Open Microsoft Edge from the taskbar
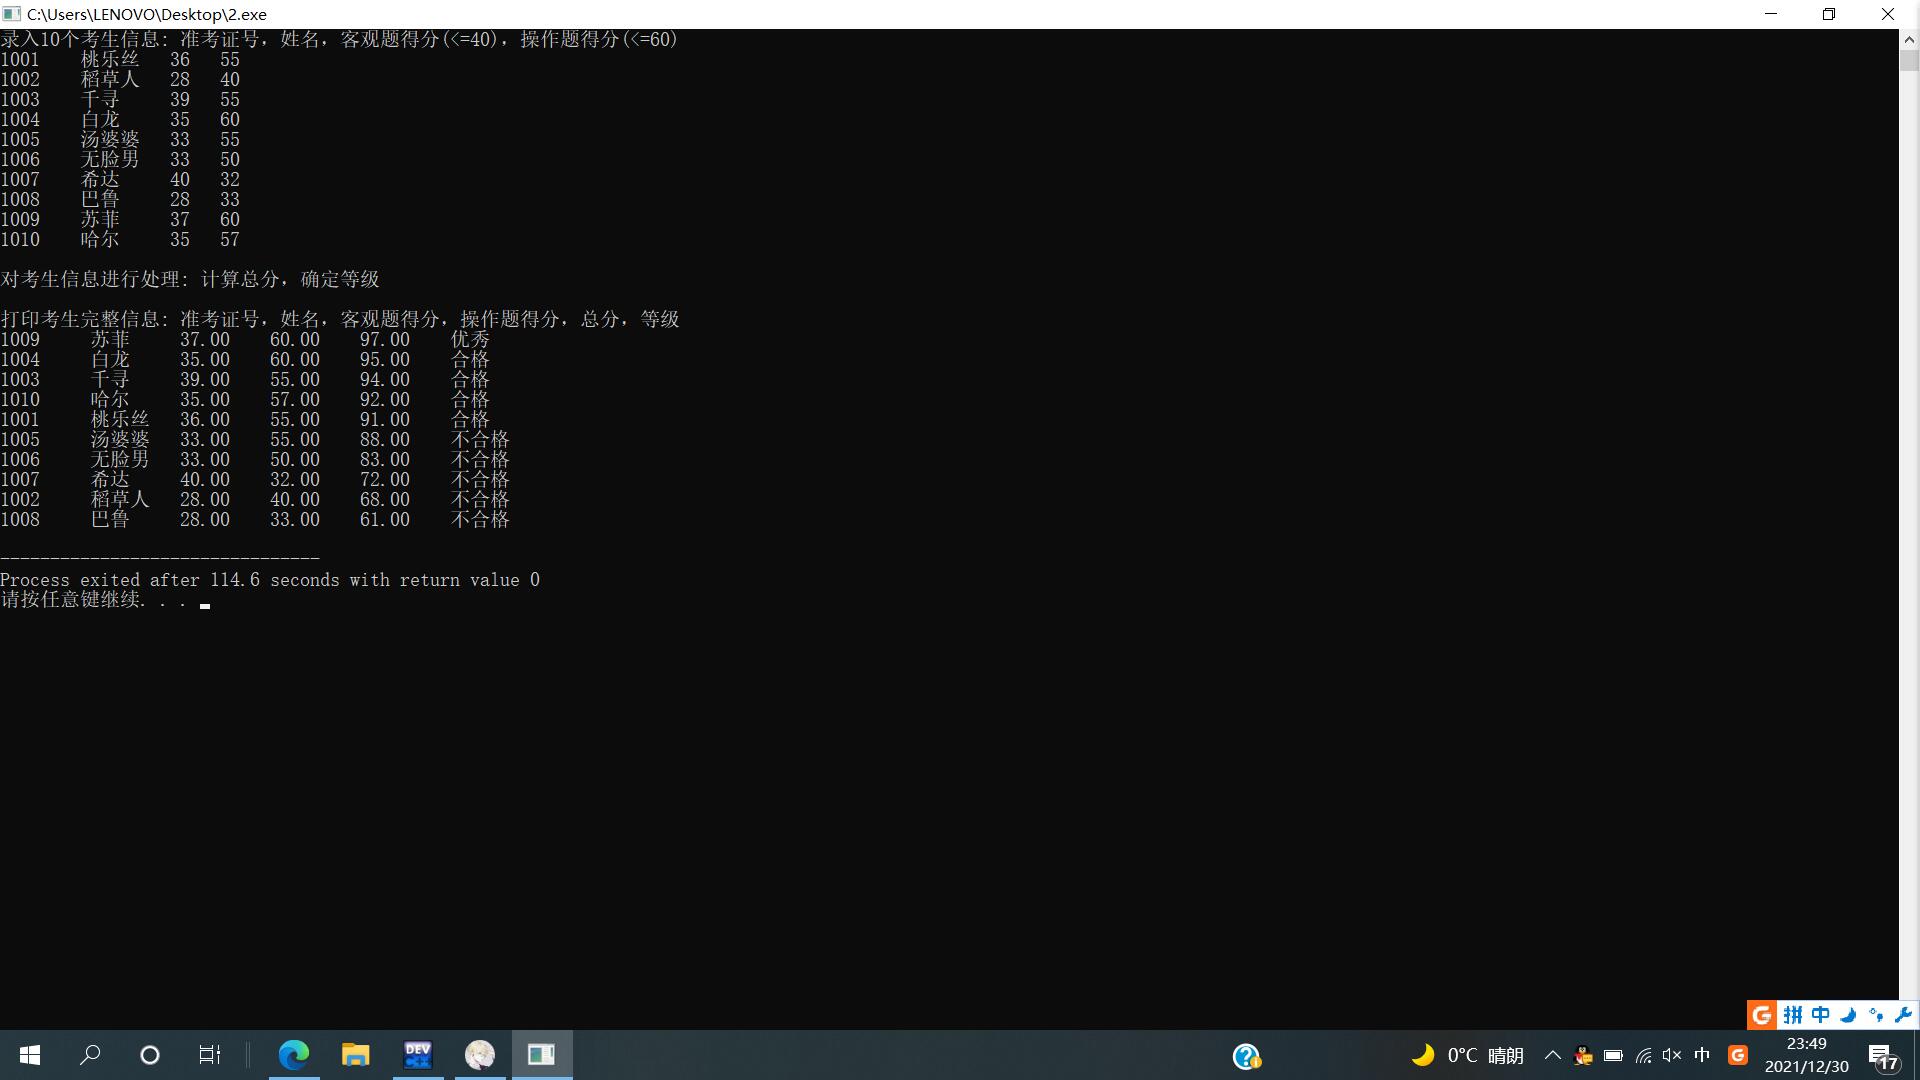Screen dimensions: 1920x1080 click(294, 1054)
